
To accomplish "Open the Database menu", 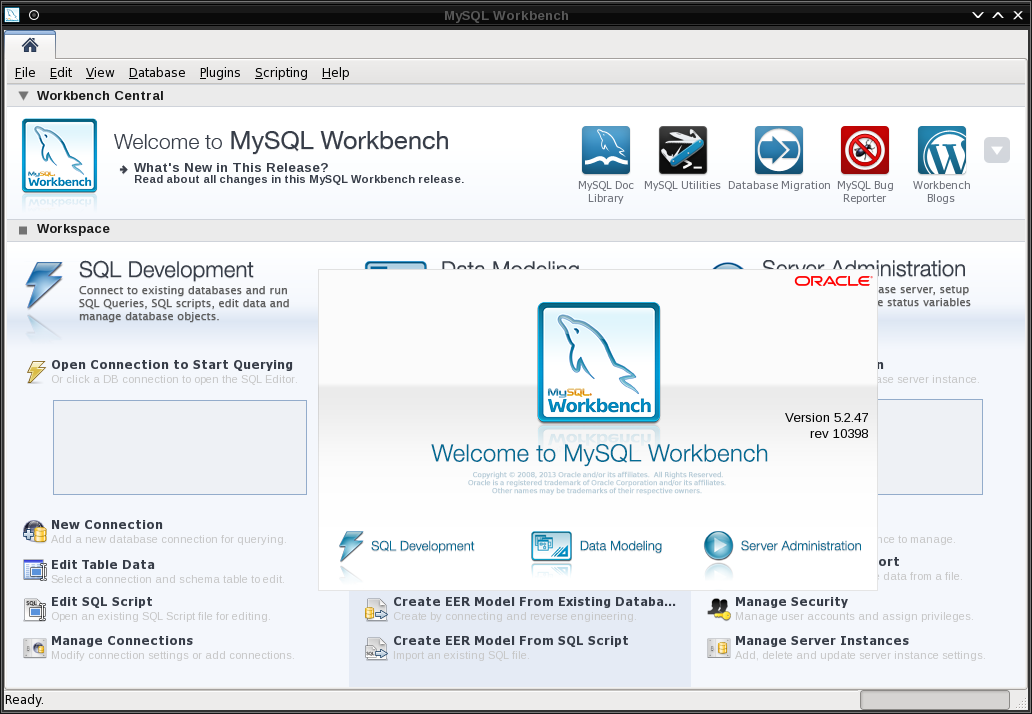I will 157,72.
